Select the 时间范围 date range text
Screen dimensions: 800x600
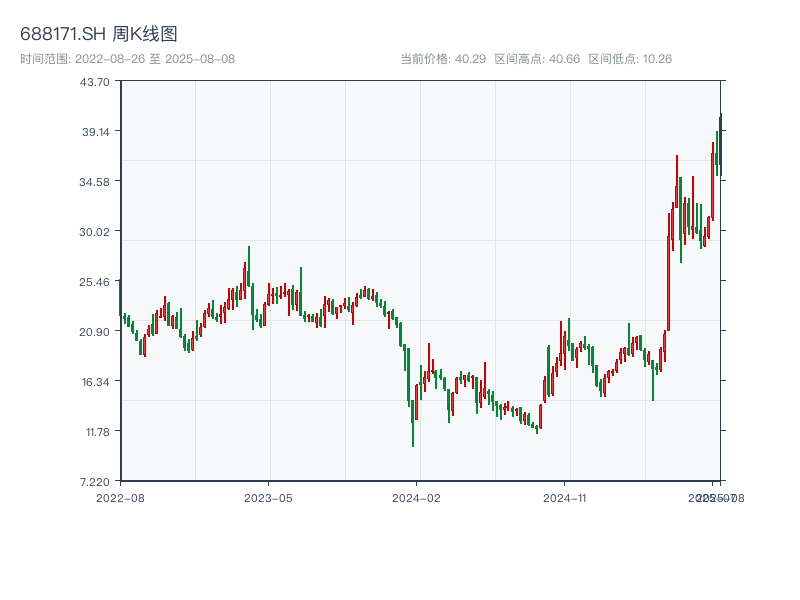[x=127, y=59]
